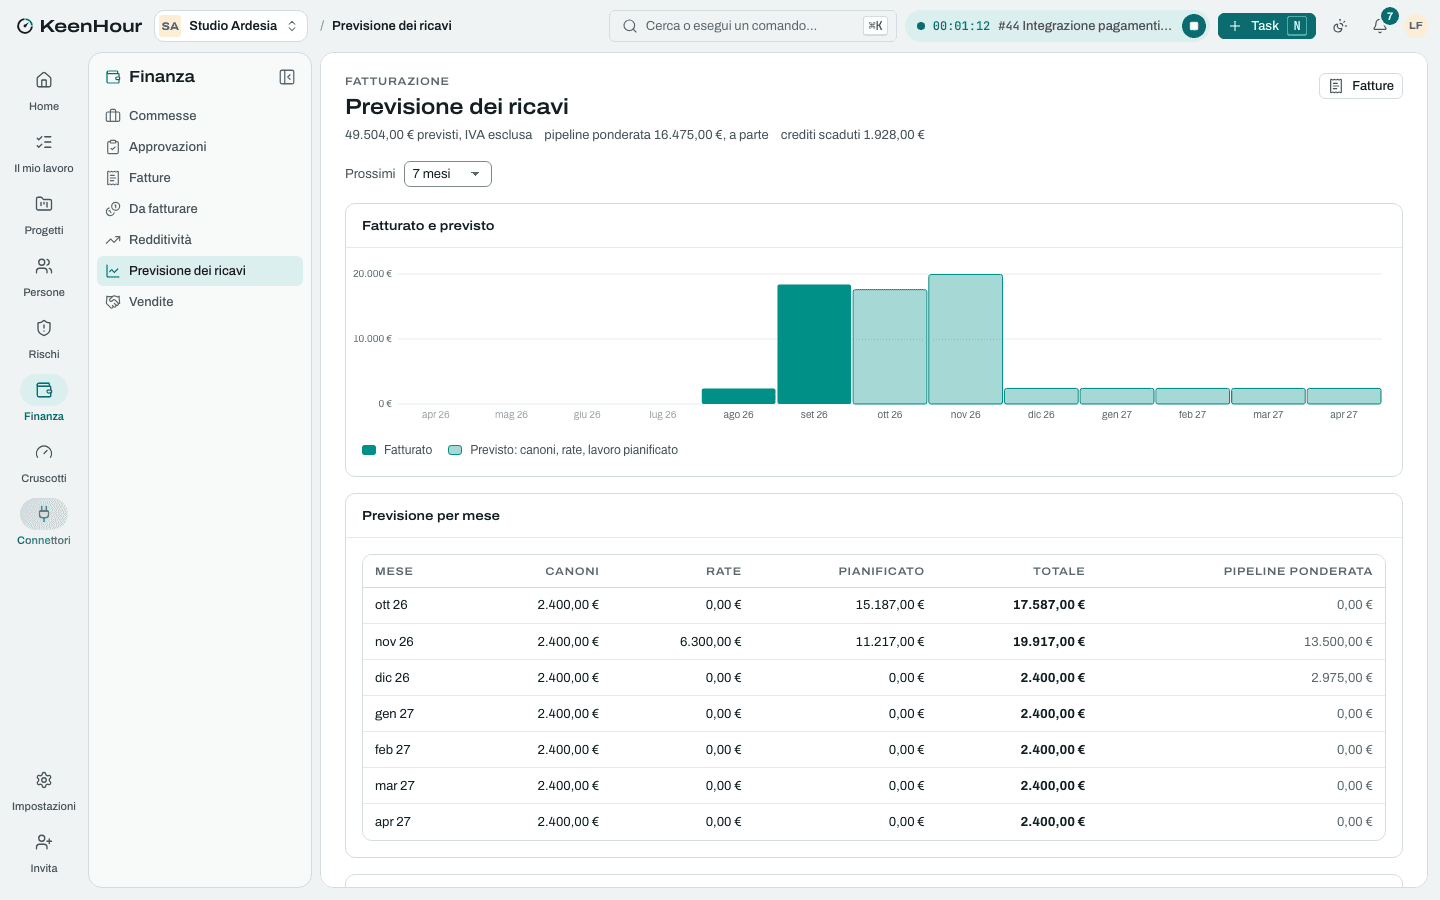Screen dimensions: 1440x900
Task: Click the Finanza item in left rail
Action: click(x=44, y=401)
